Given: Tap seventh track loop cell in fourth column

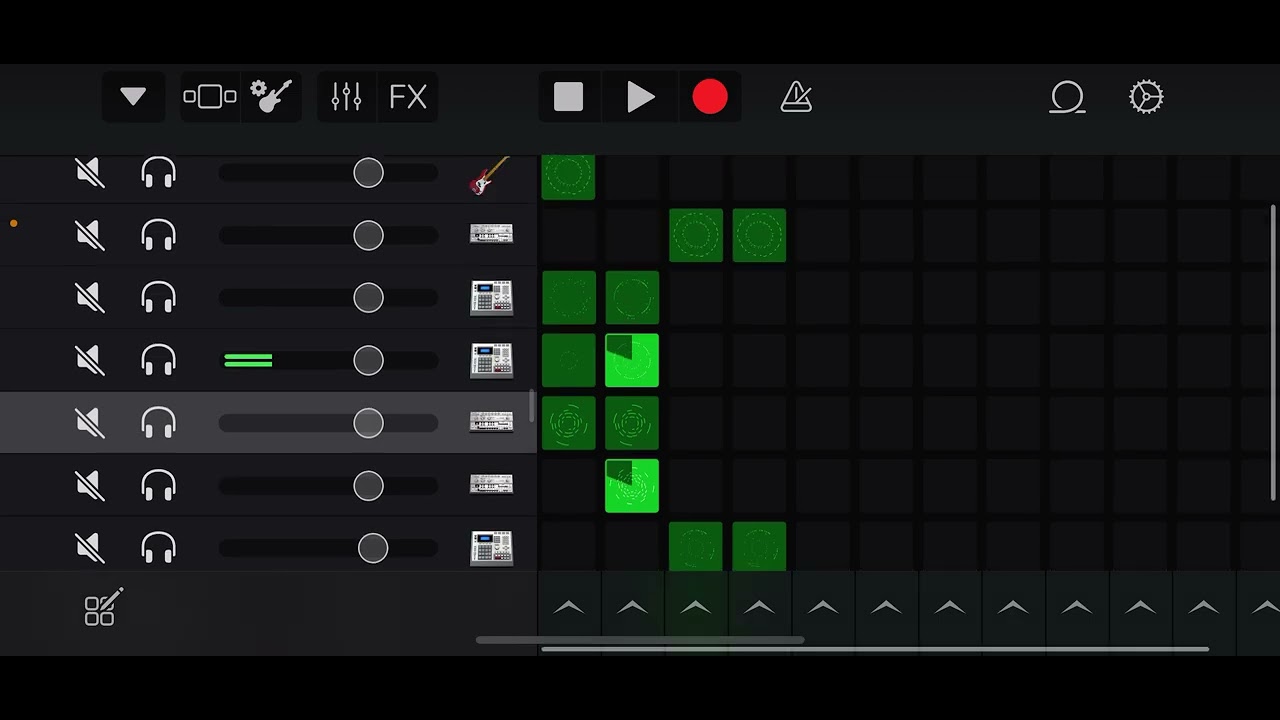Looking at the screenshot, I should (x=759, y=547).
